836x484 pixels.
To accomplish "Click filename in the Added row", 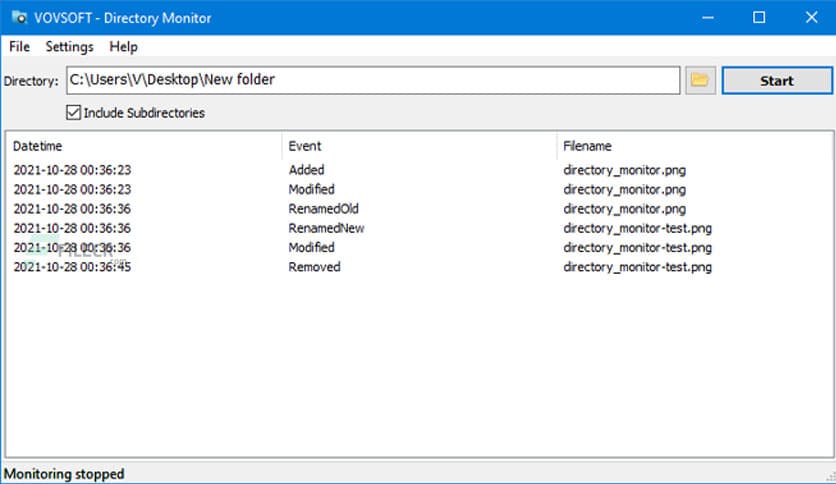I will [x=624, y=170].
